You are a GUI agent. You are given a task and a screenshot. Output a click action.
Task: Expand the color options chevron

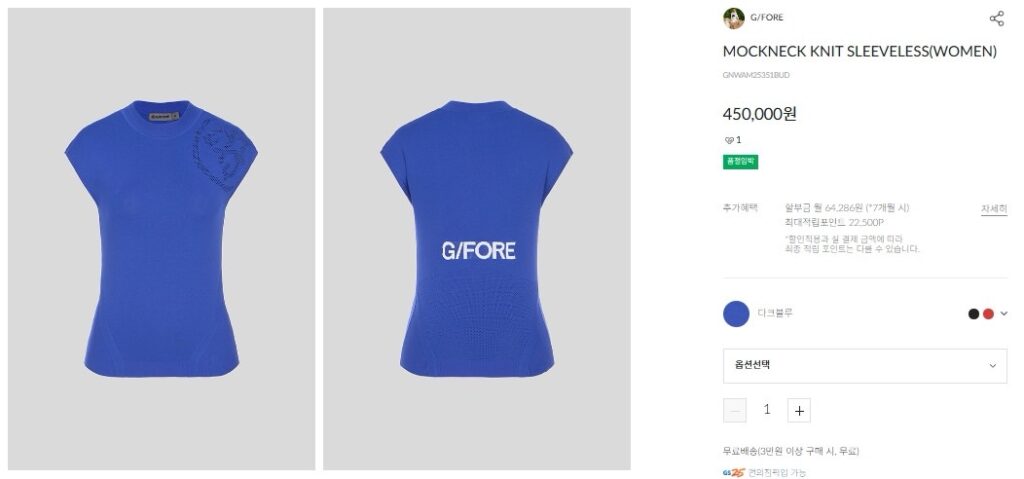tap(1004, 314)
